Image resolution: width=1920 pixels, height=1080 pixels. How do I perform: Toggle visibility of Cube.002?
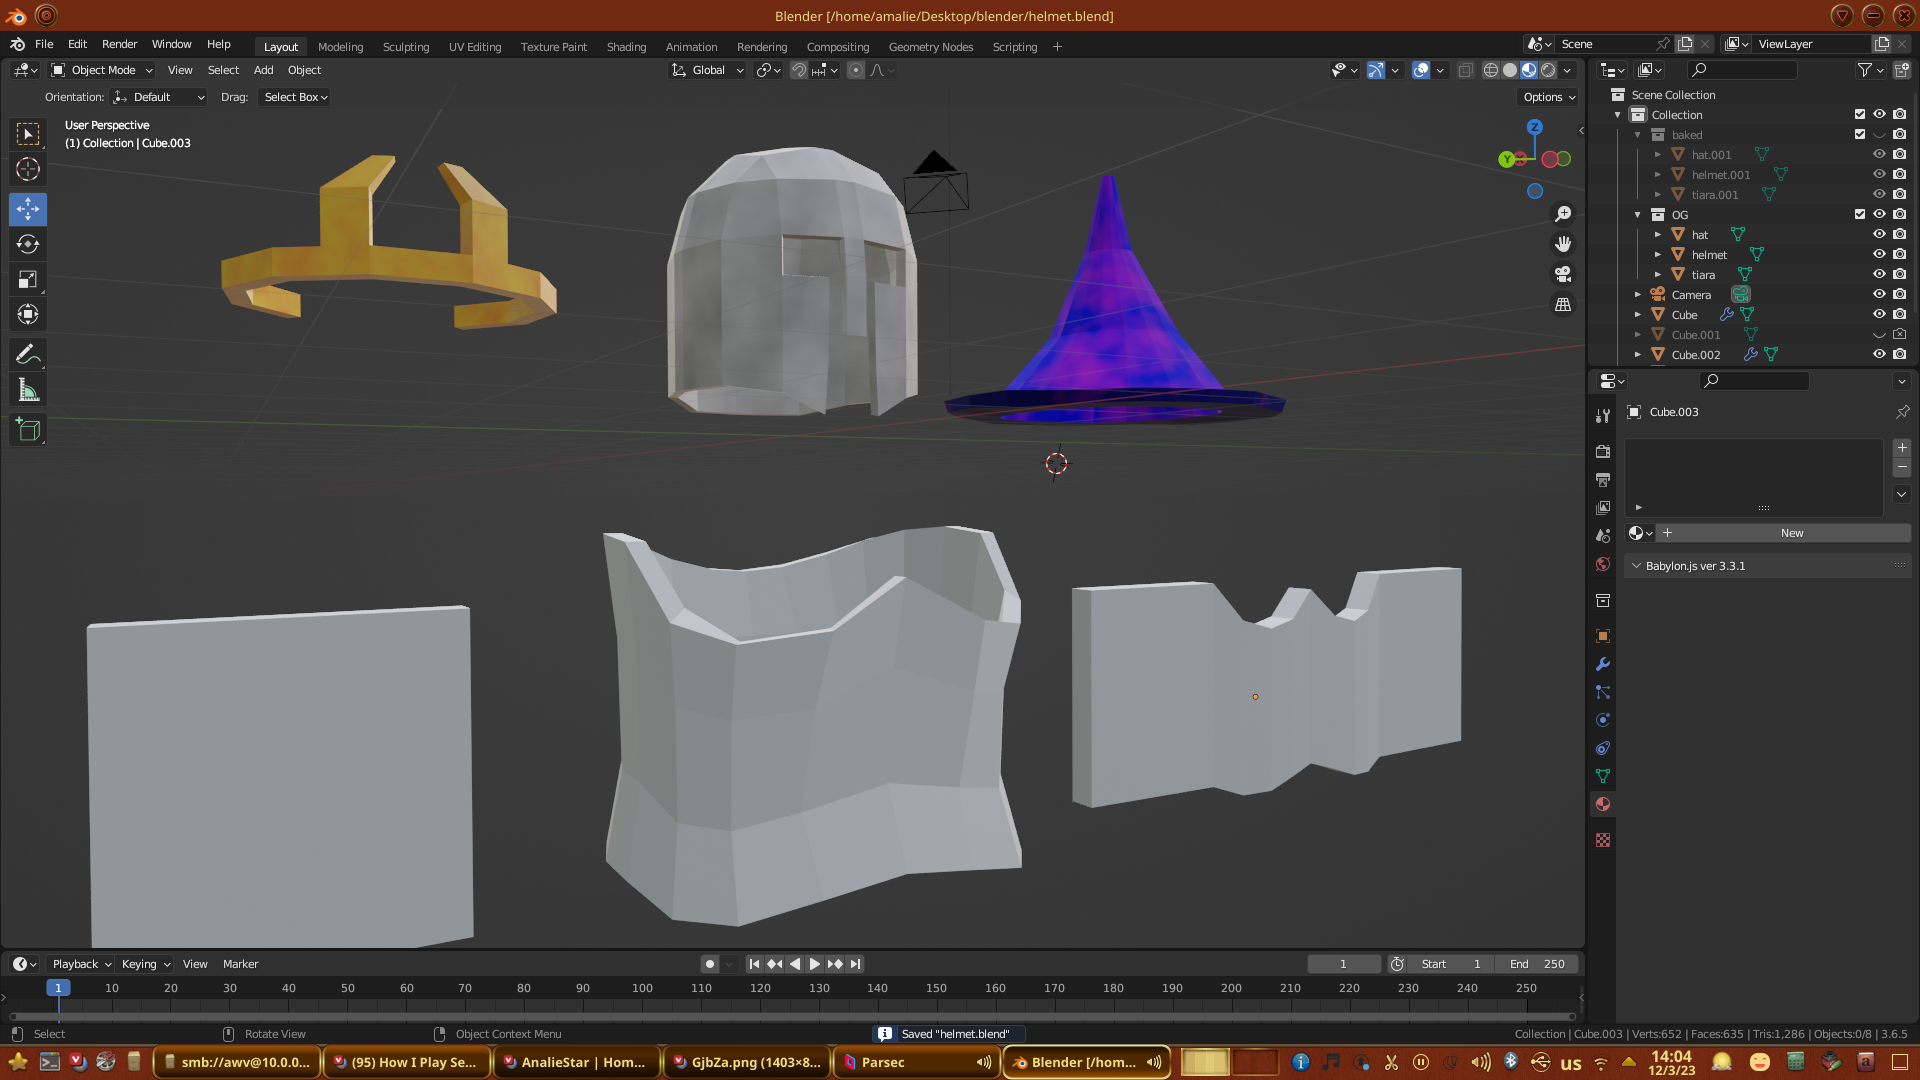pyautogui.click(x=1879, y=354)
